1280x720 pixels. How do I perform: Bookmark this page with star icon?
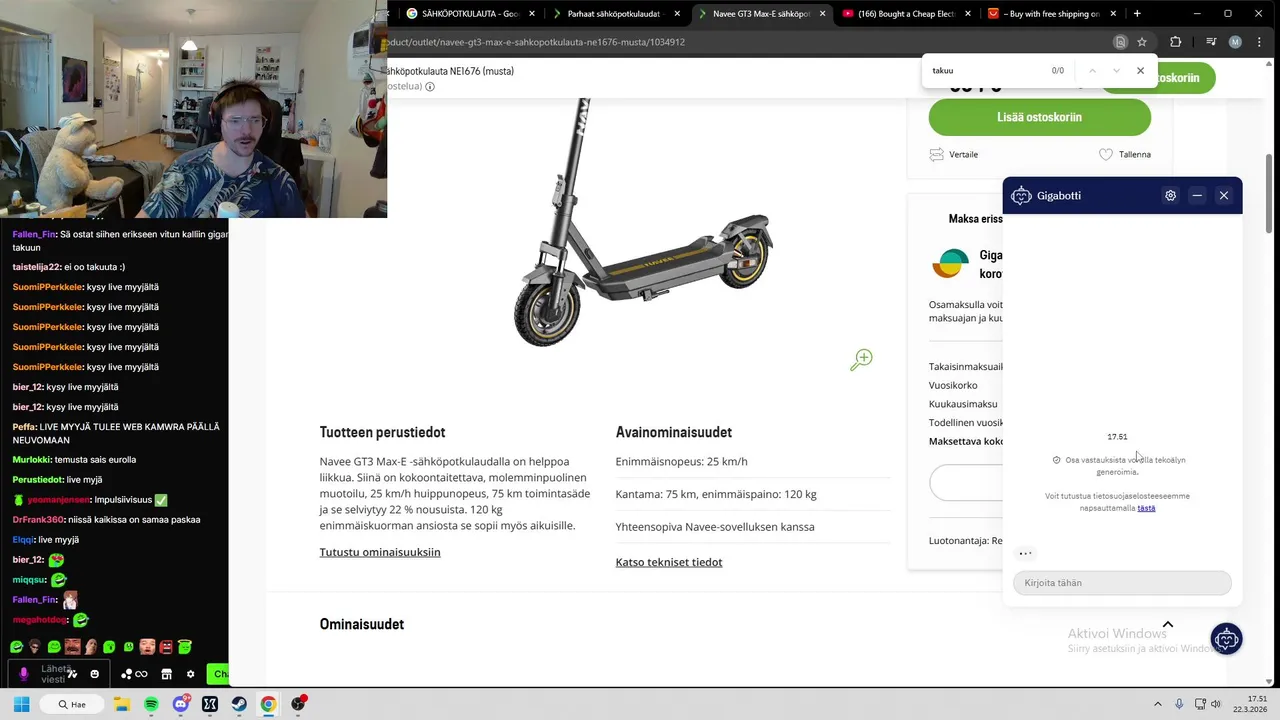point(1142,42)
